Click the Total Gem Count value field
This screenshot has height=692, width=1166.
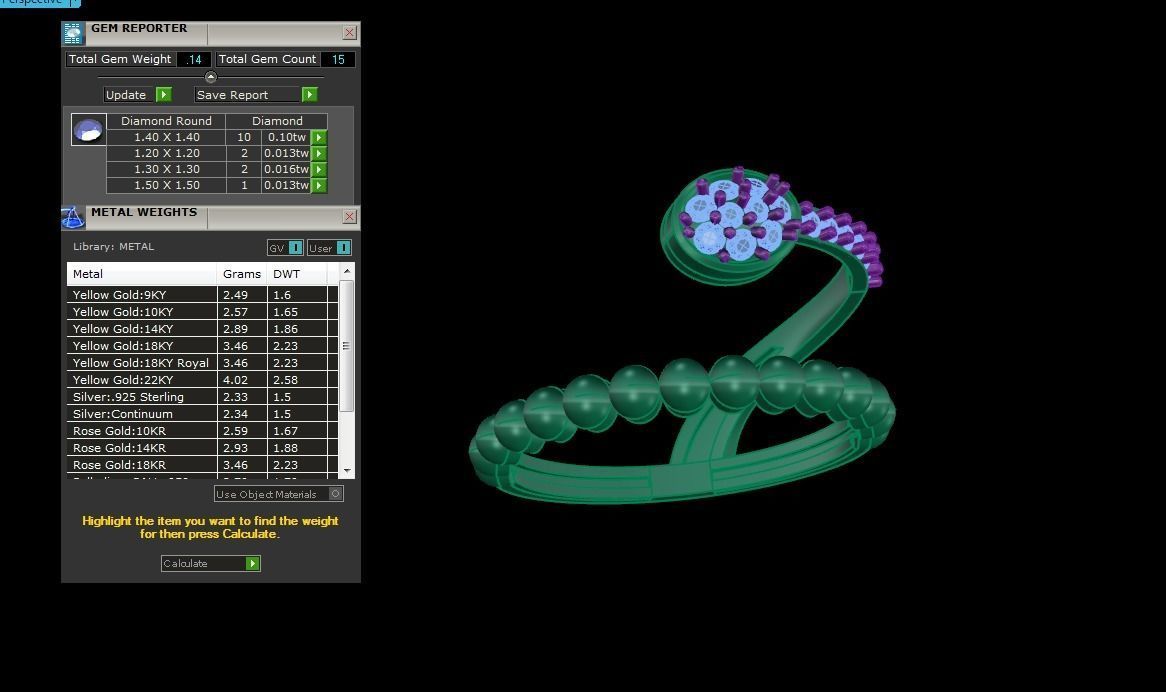[x=338, y=59]
